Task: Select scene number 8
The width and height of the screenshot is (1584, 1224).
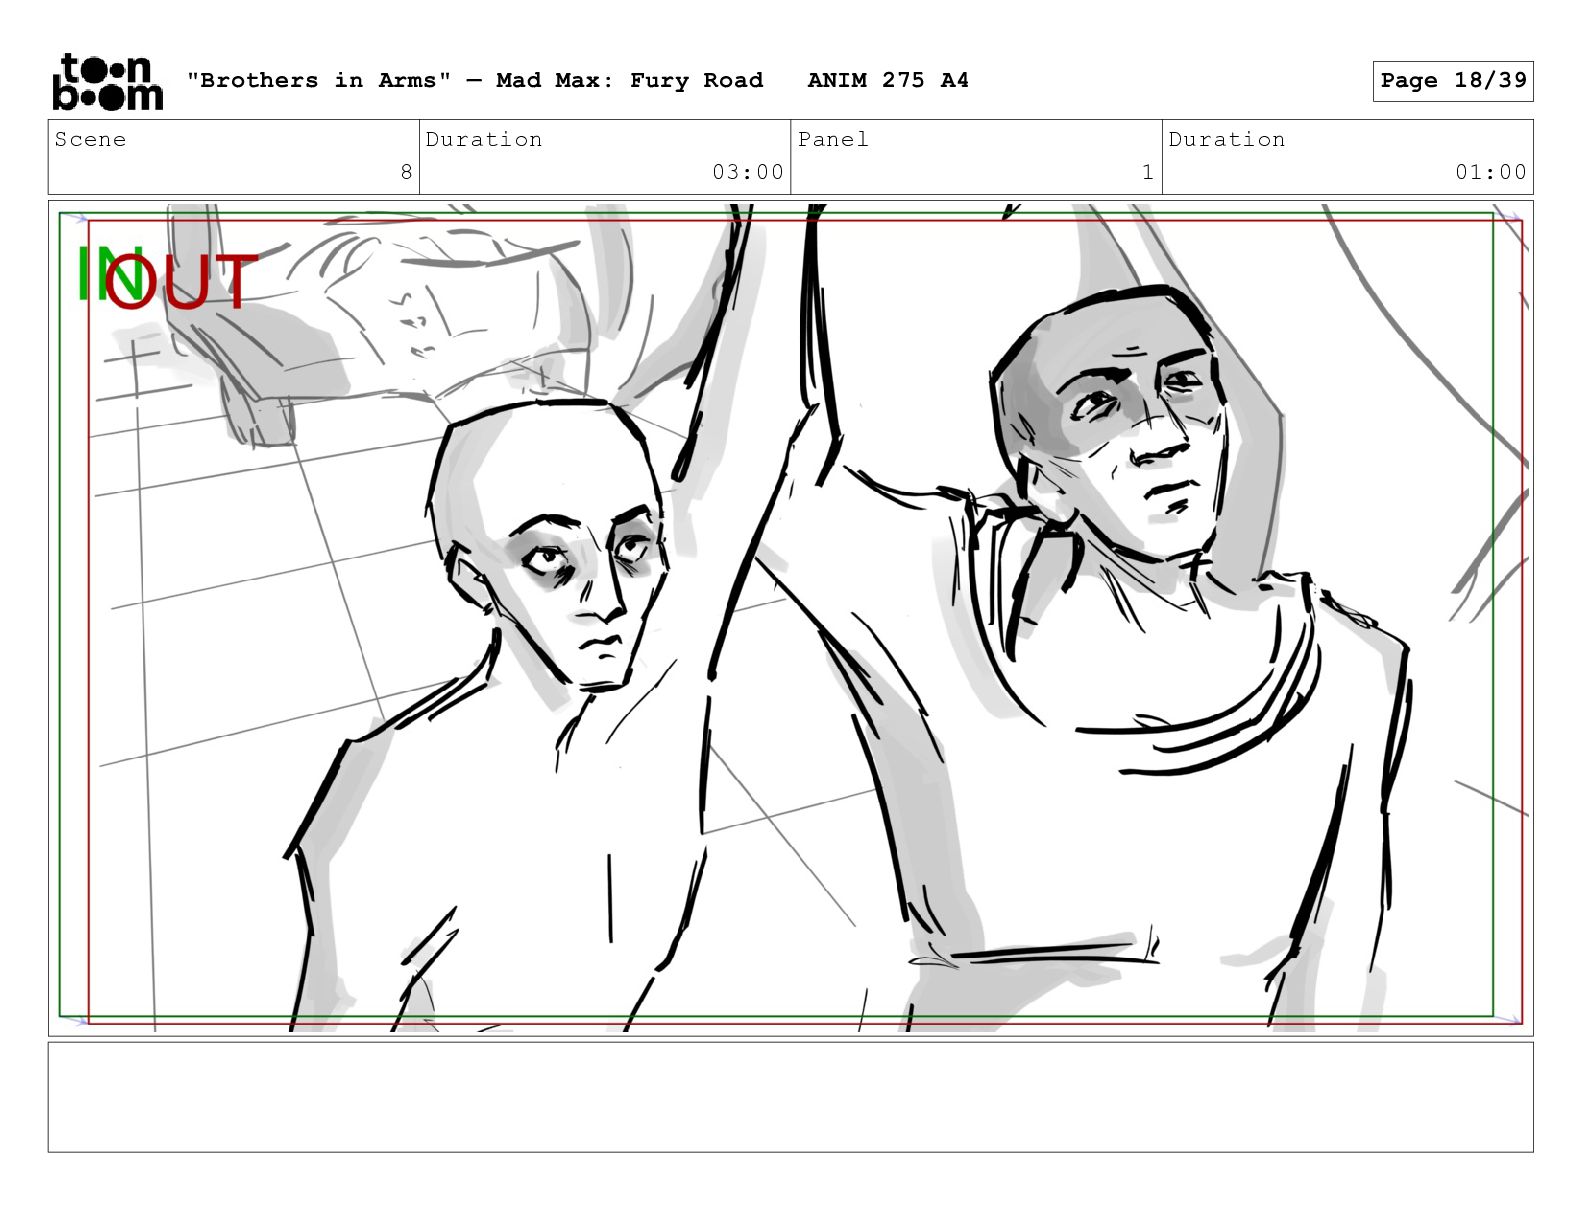Action: point(406,172)
